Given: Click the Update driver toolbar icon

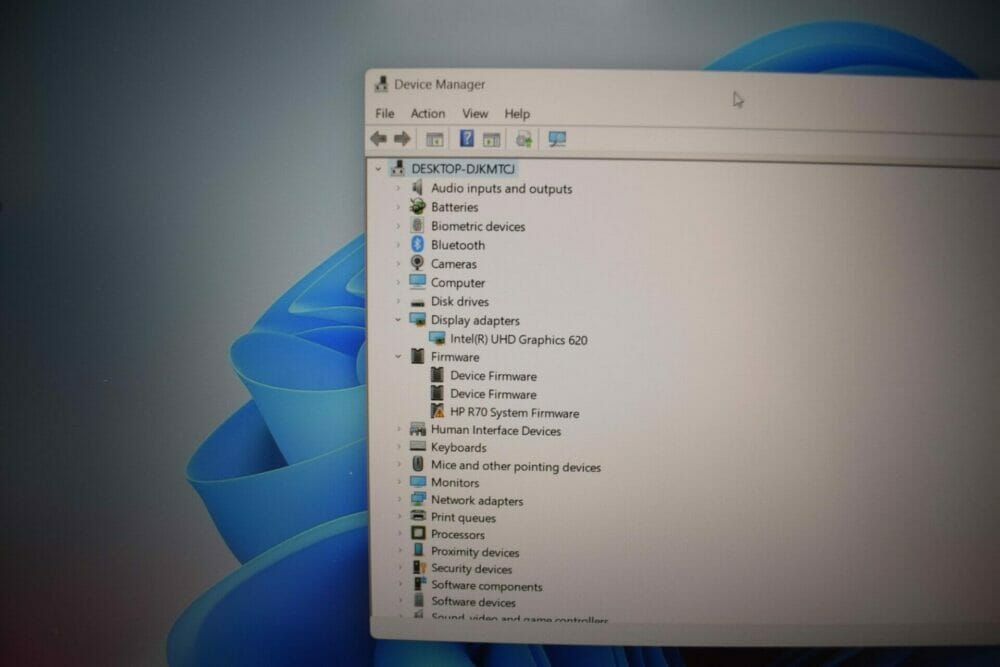Looking at the screenshot, I should click(524, 139).
